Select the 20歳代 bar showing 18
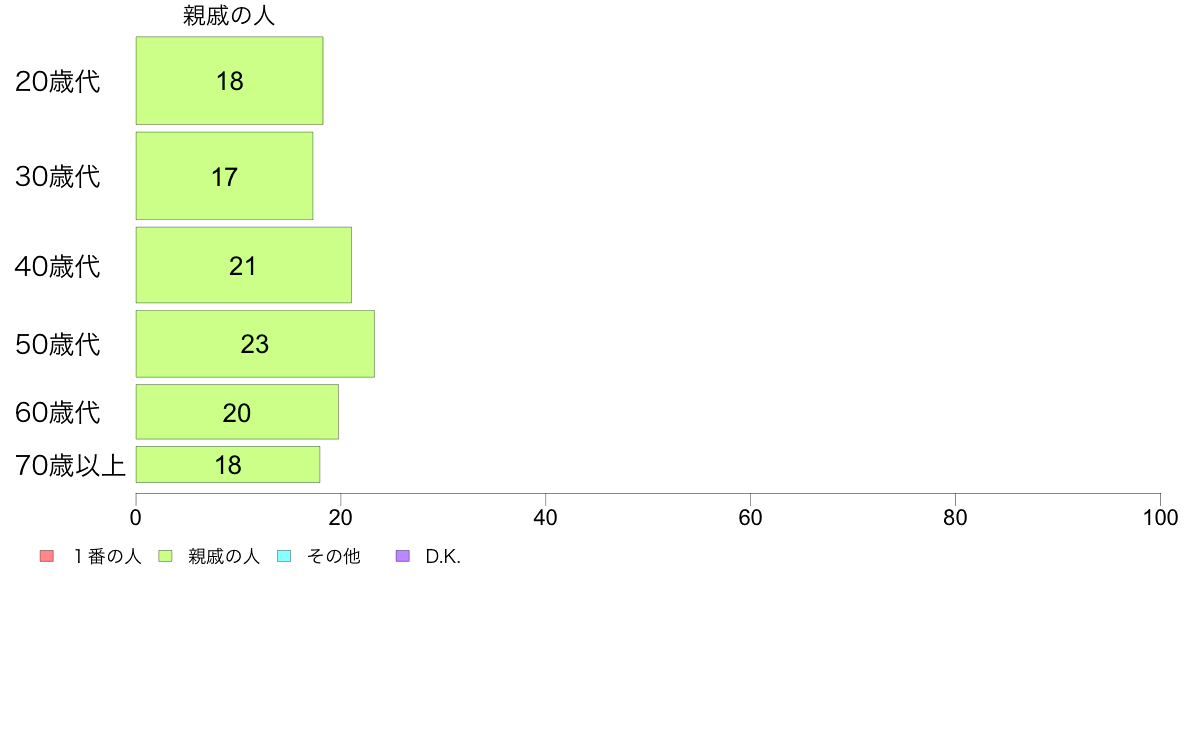Viewport: 1188px width, 736px height. (x=230, y=80)
